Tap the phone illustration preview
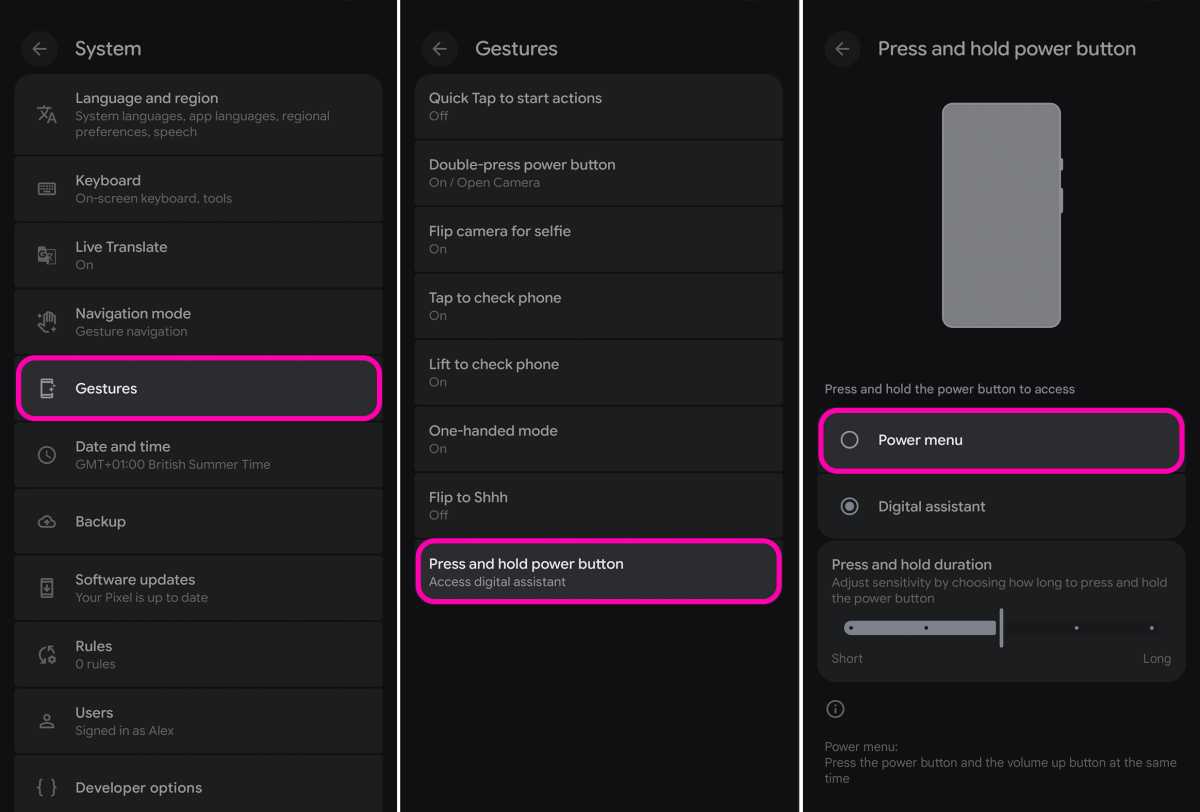1200x812 pixels. (x=1001, y=215)
